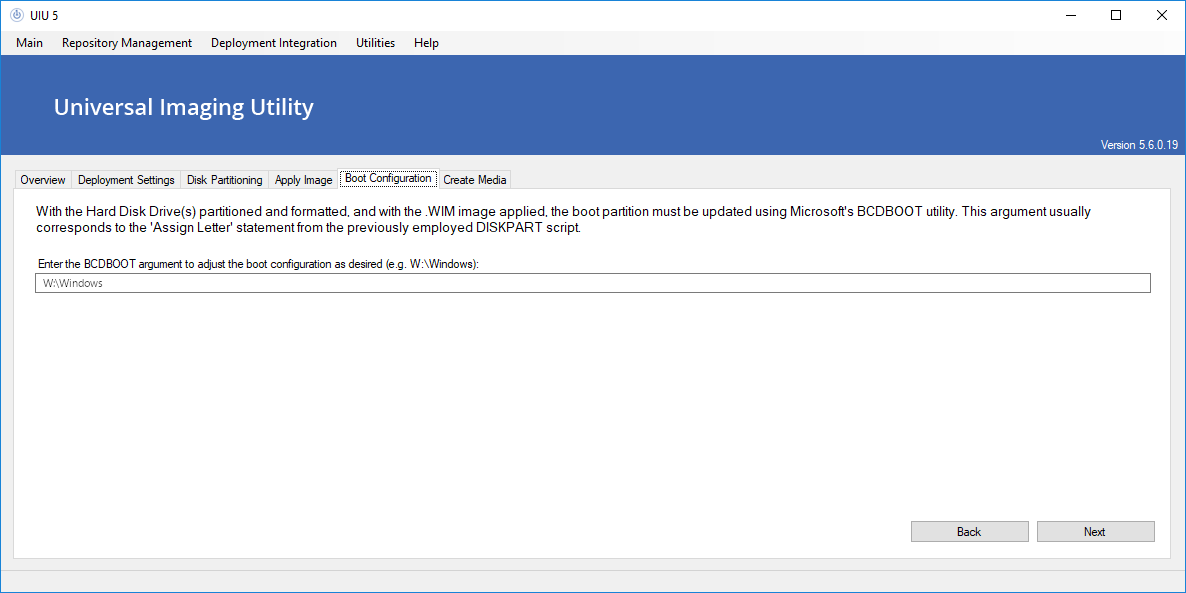The width and height of the screenshot is (1186, 593).
Task: Open the Help menu
Action: coord(427,43)
